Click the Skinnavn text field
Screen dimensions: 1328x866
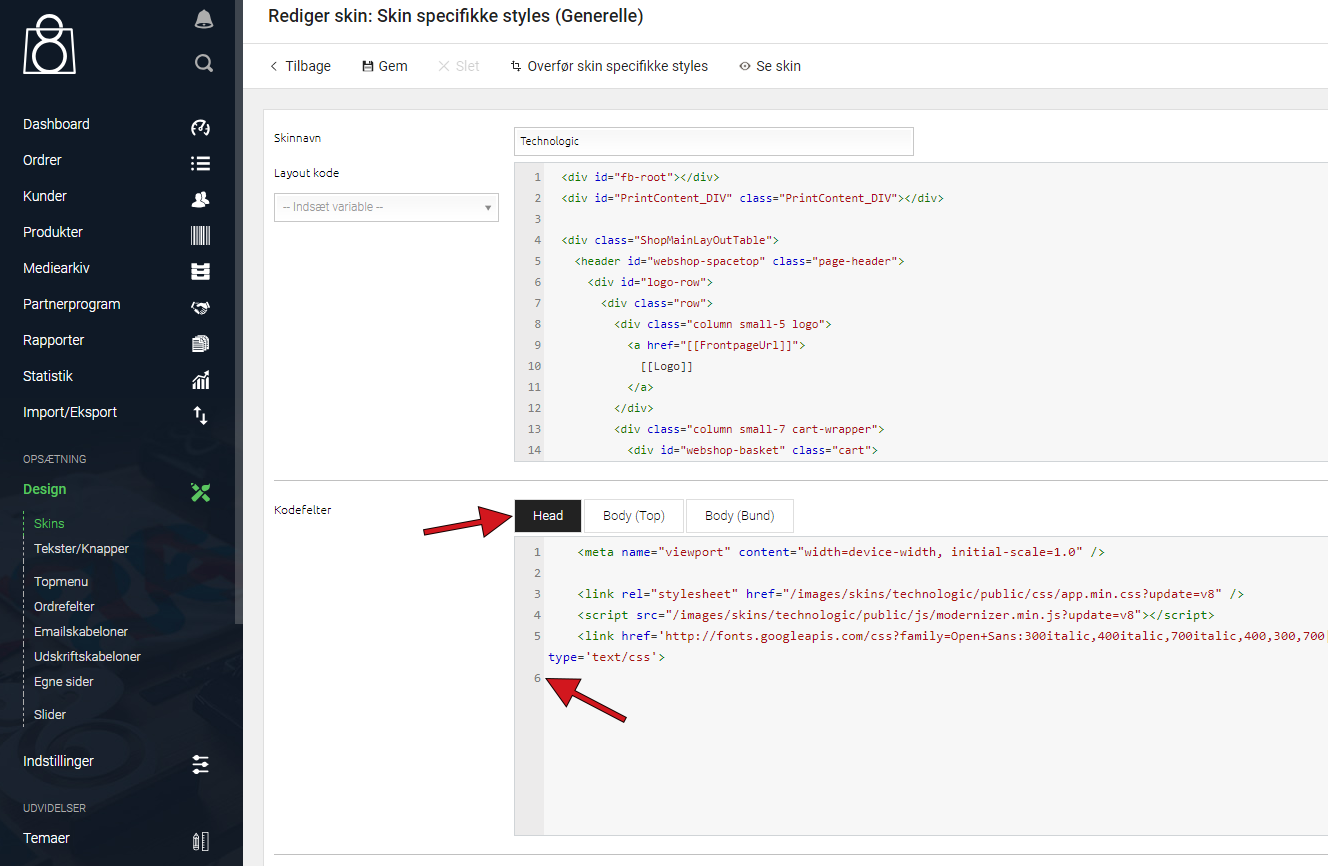coord(713,141)
